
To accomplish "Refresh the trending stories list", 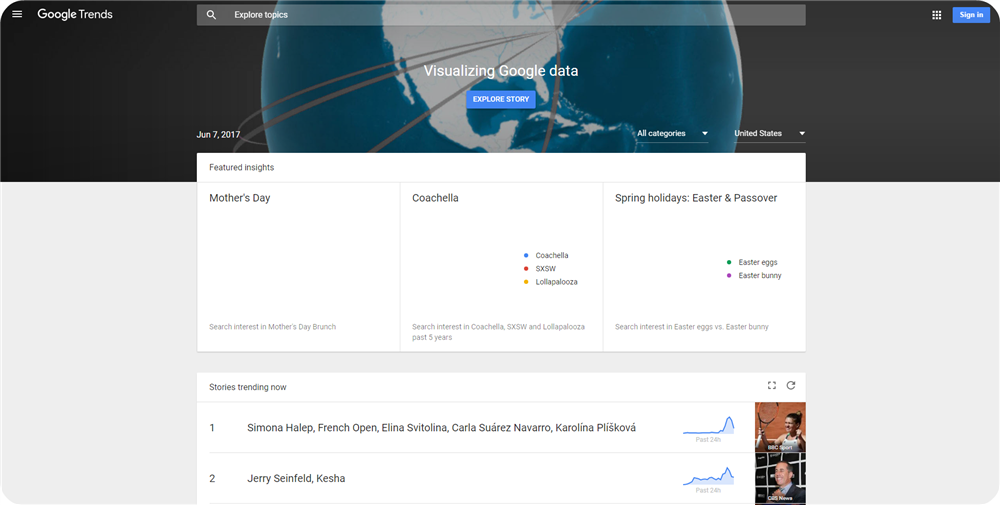I will (791, 385).
